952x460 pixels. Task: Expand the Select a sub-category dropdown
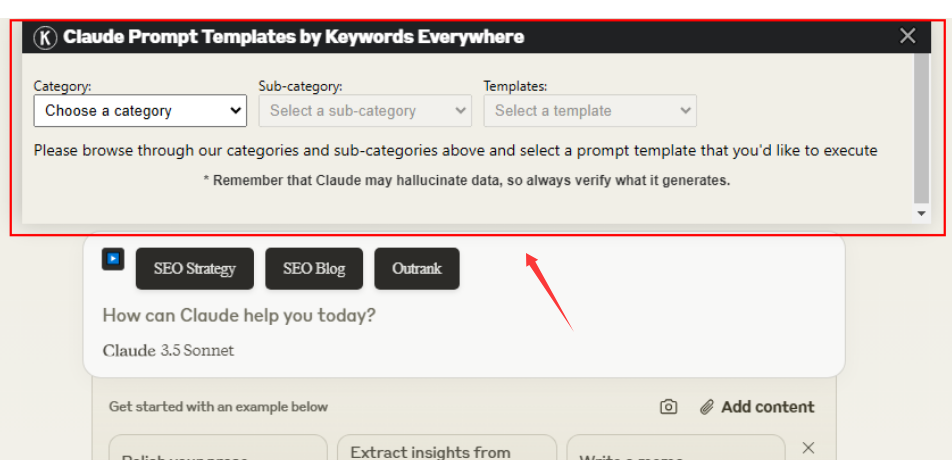[364, 111]
